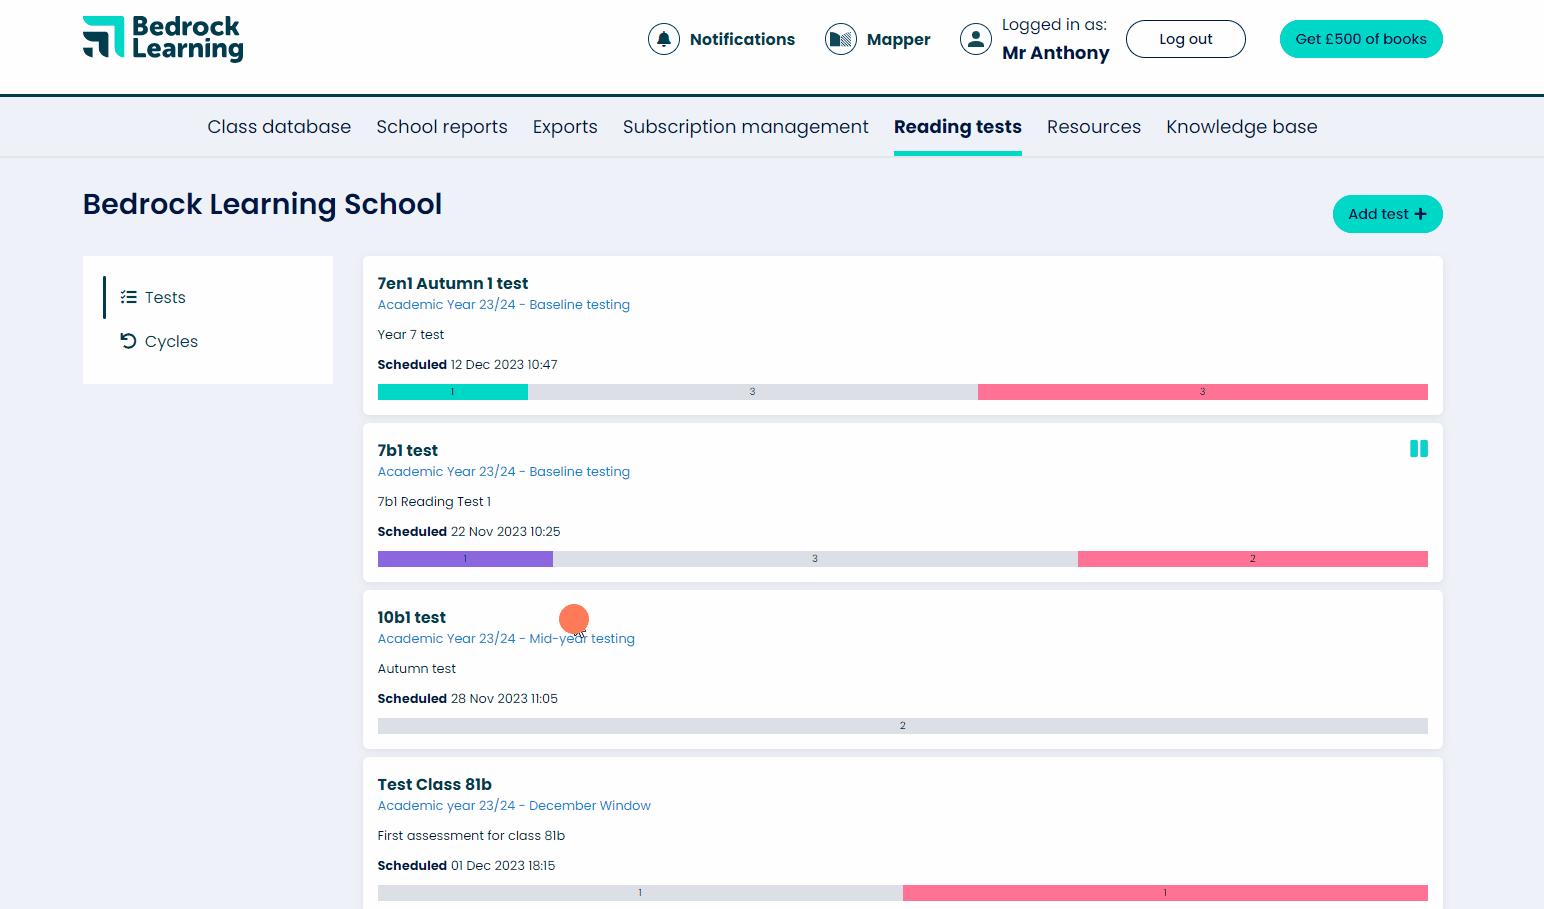Click the plus icon on Add test
Viewport: 1544px width, 909px height.
(1420, 214)
